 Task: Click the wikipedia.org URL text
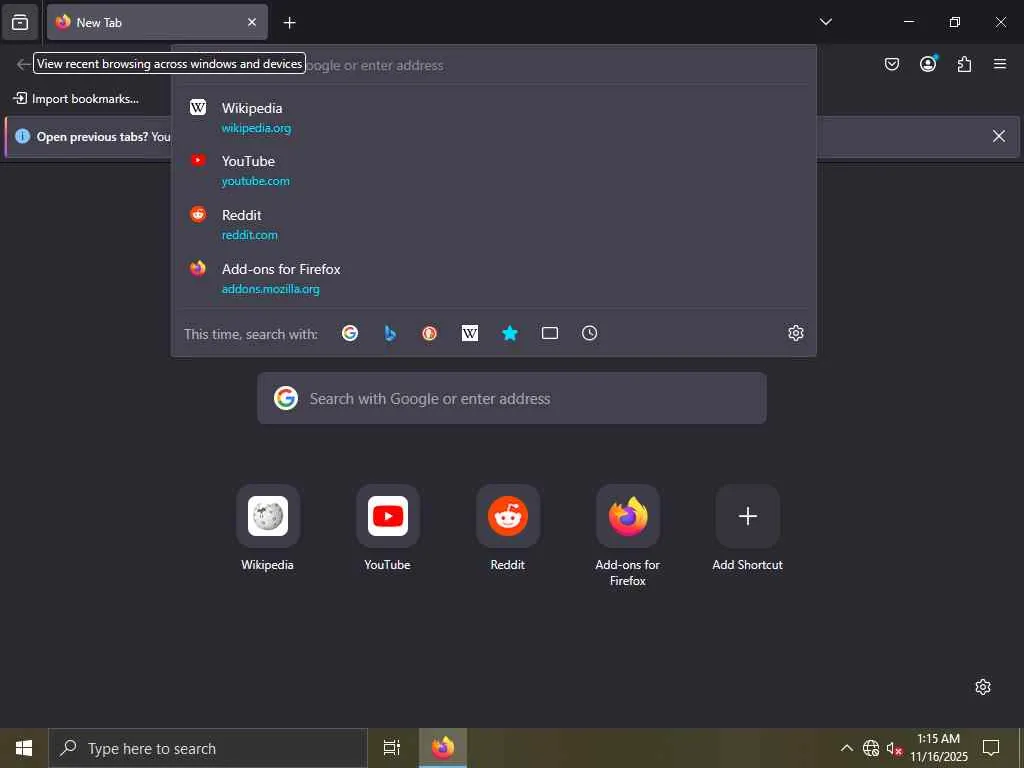(x=256, y=128)
